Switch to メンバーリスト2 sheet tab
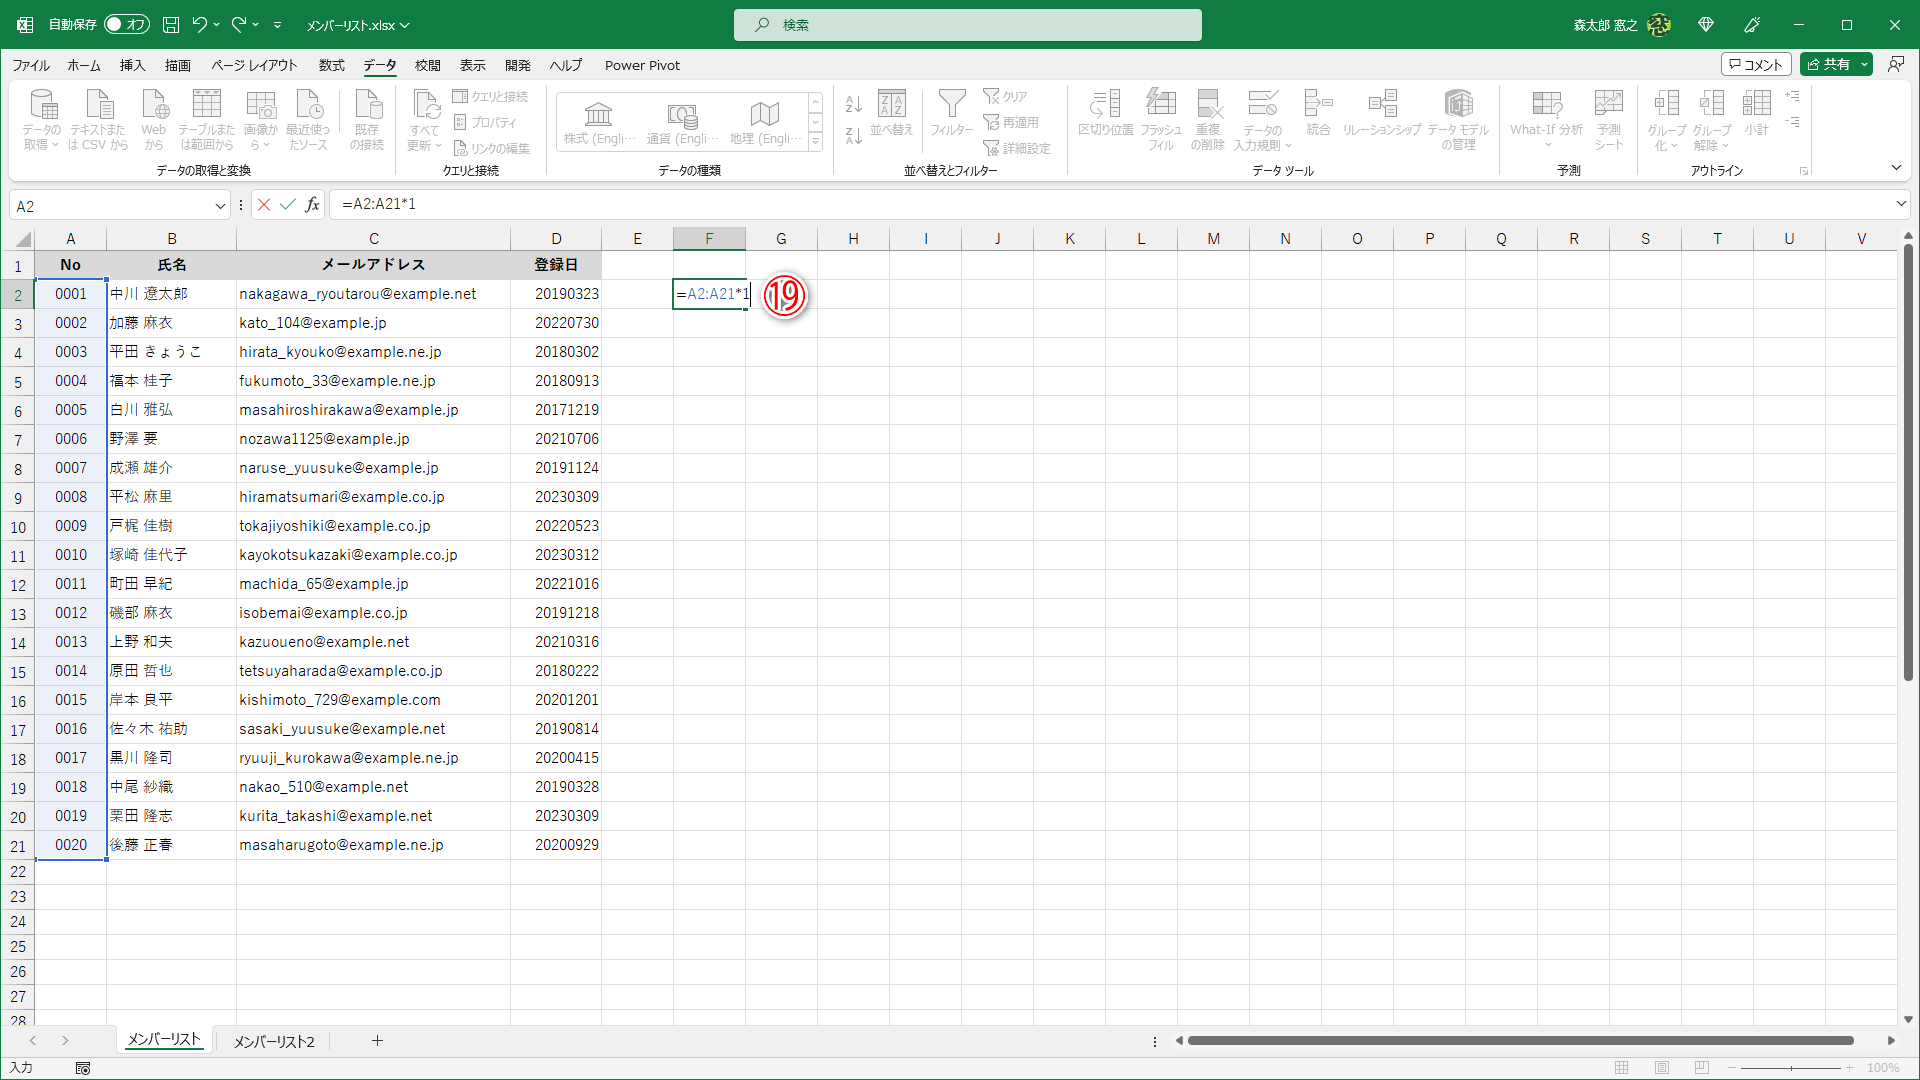 click(x=274, y=1041)
